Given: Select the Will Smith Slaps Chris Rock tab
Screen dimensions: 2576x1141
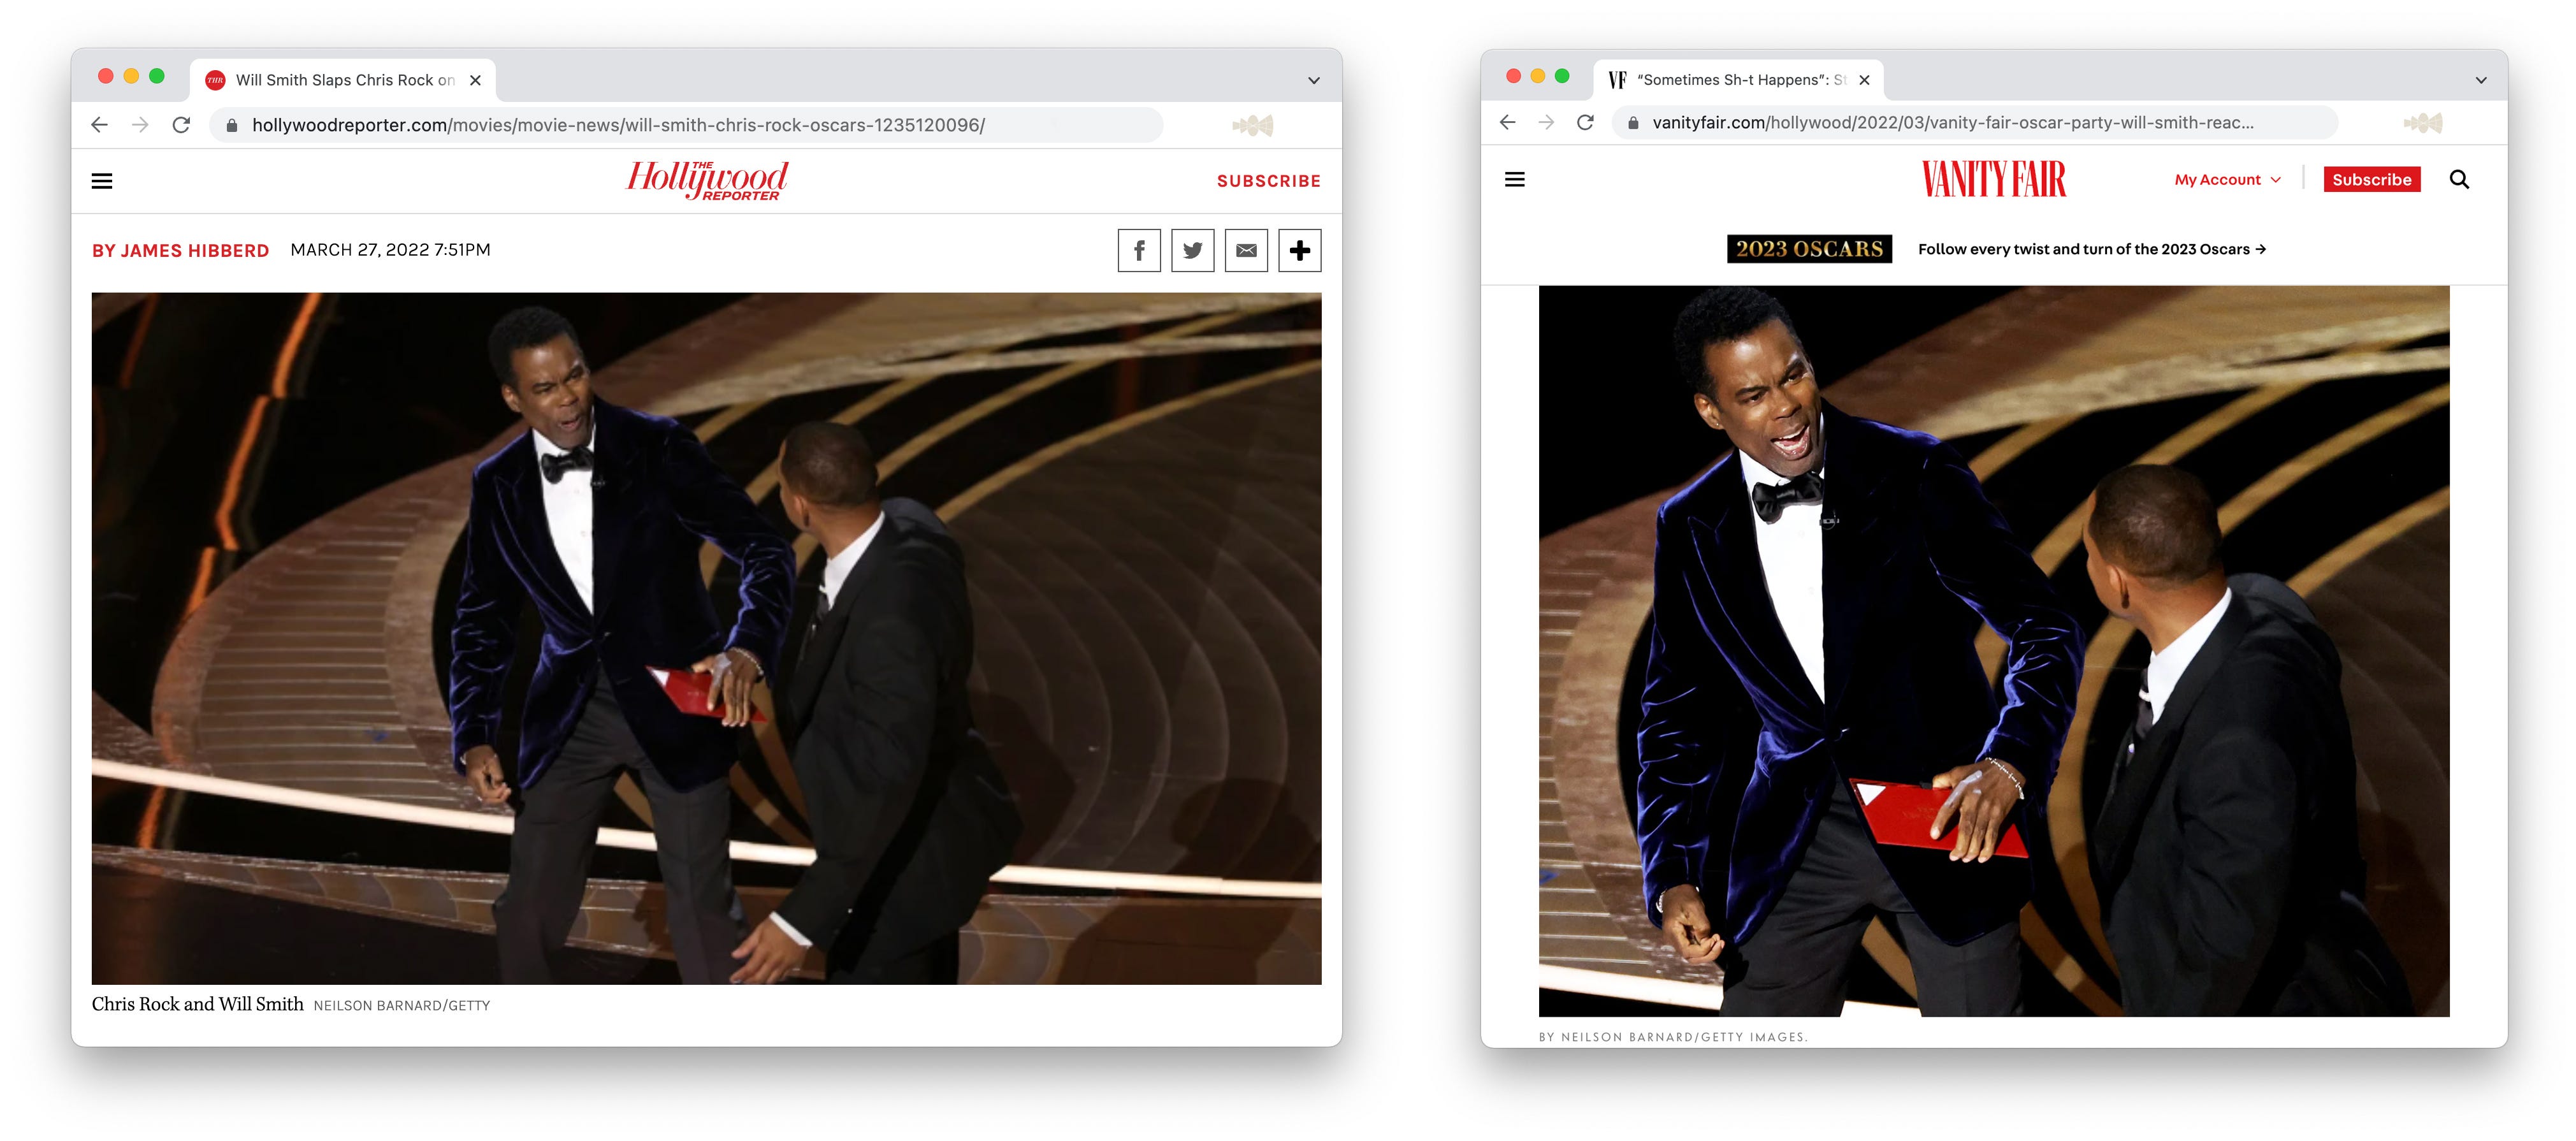Looking at the screenshot, I should pyautogui.click(x=343, y=80).
